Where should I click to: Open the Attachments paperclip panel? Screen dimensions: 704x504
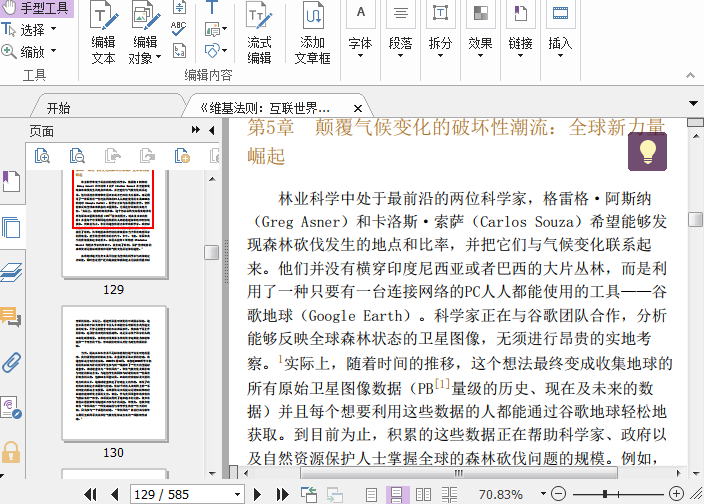click(11, 362)
